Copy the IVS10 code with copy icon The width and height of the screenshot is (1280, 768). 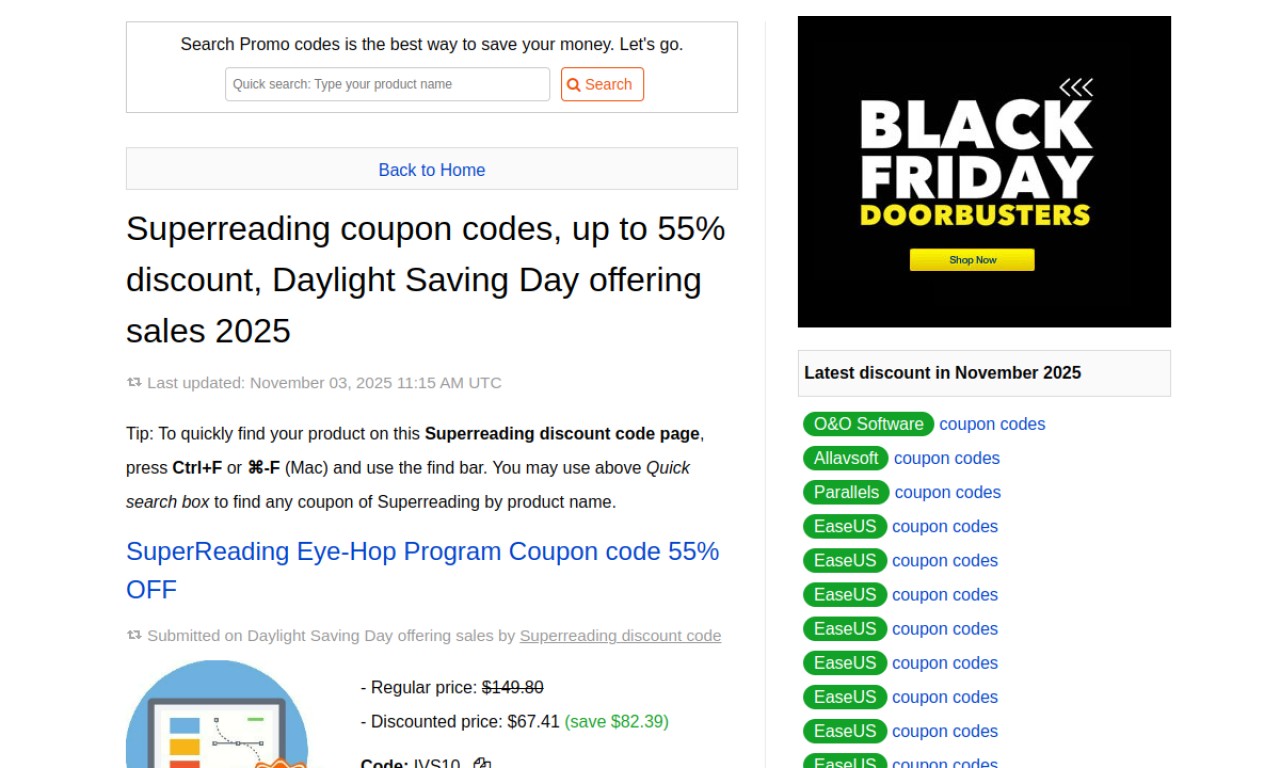(482, 764)
